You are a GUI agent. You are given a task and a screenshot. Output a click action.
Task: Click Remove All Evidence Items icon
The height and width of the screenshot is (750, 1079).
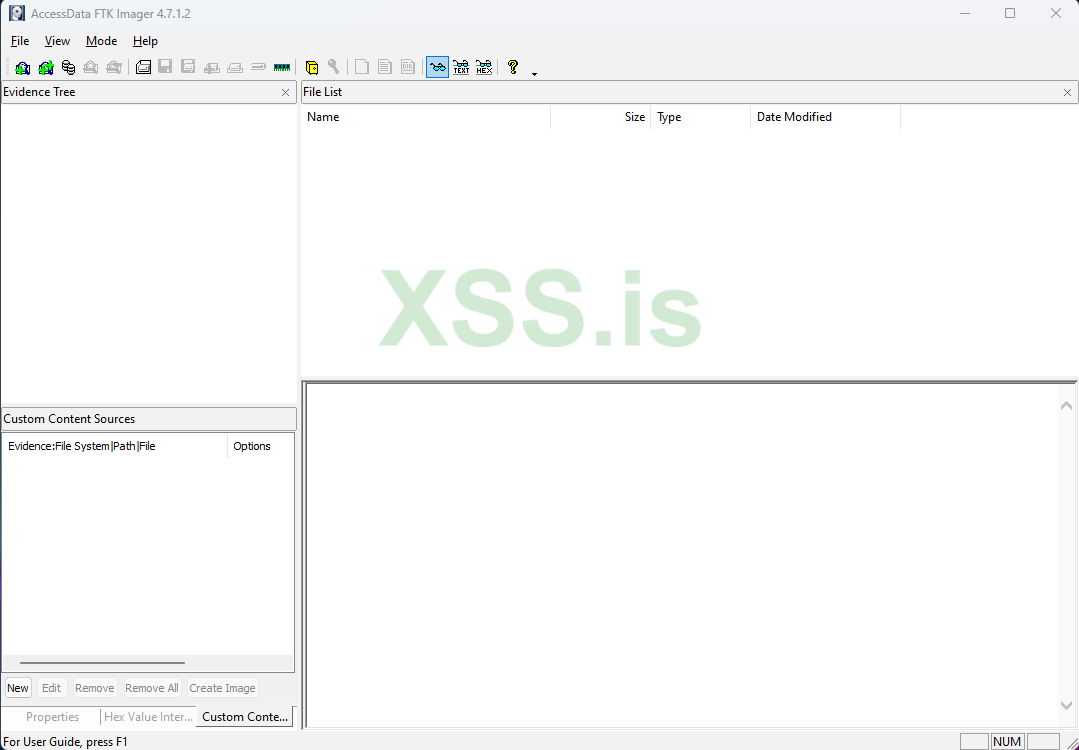pos(114,67)
